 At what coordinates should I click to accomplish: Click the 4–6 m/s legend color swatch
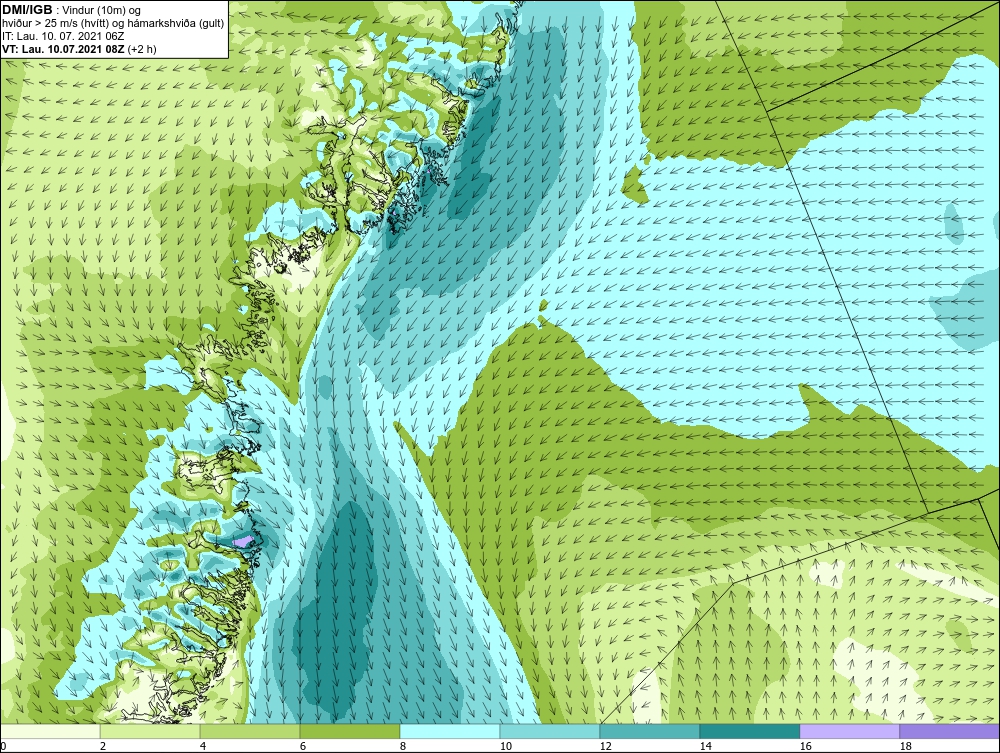pos(250,731)
